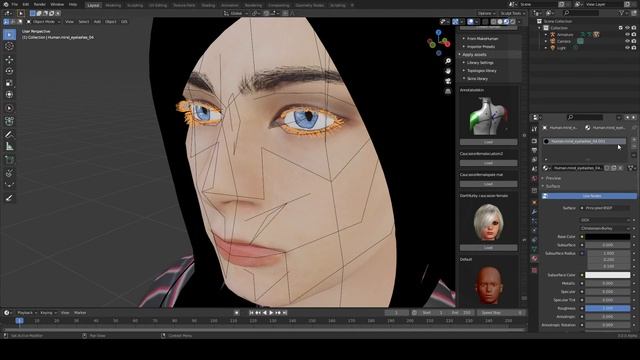The image size is (640, 360).
Task: Click the viewport pan hand icon
Action: pyautogui.click(x=448, y=71)
